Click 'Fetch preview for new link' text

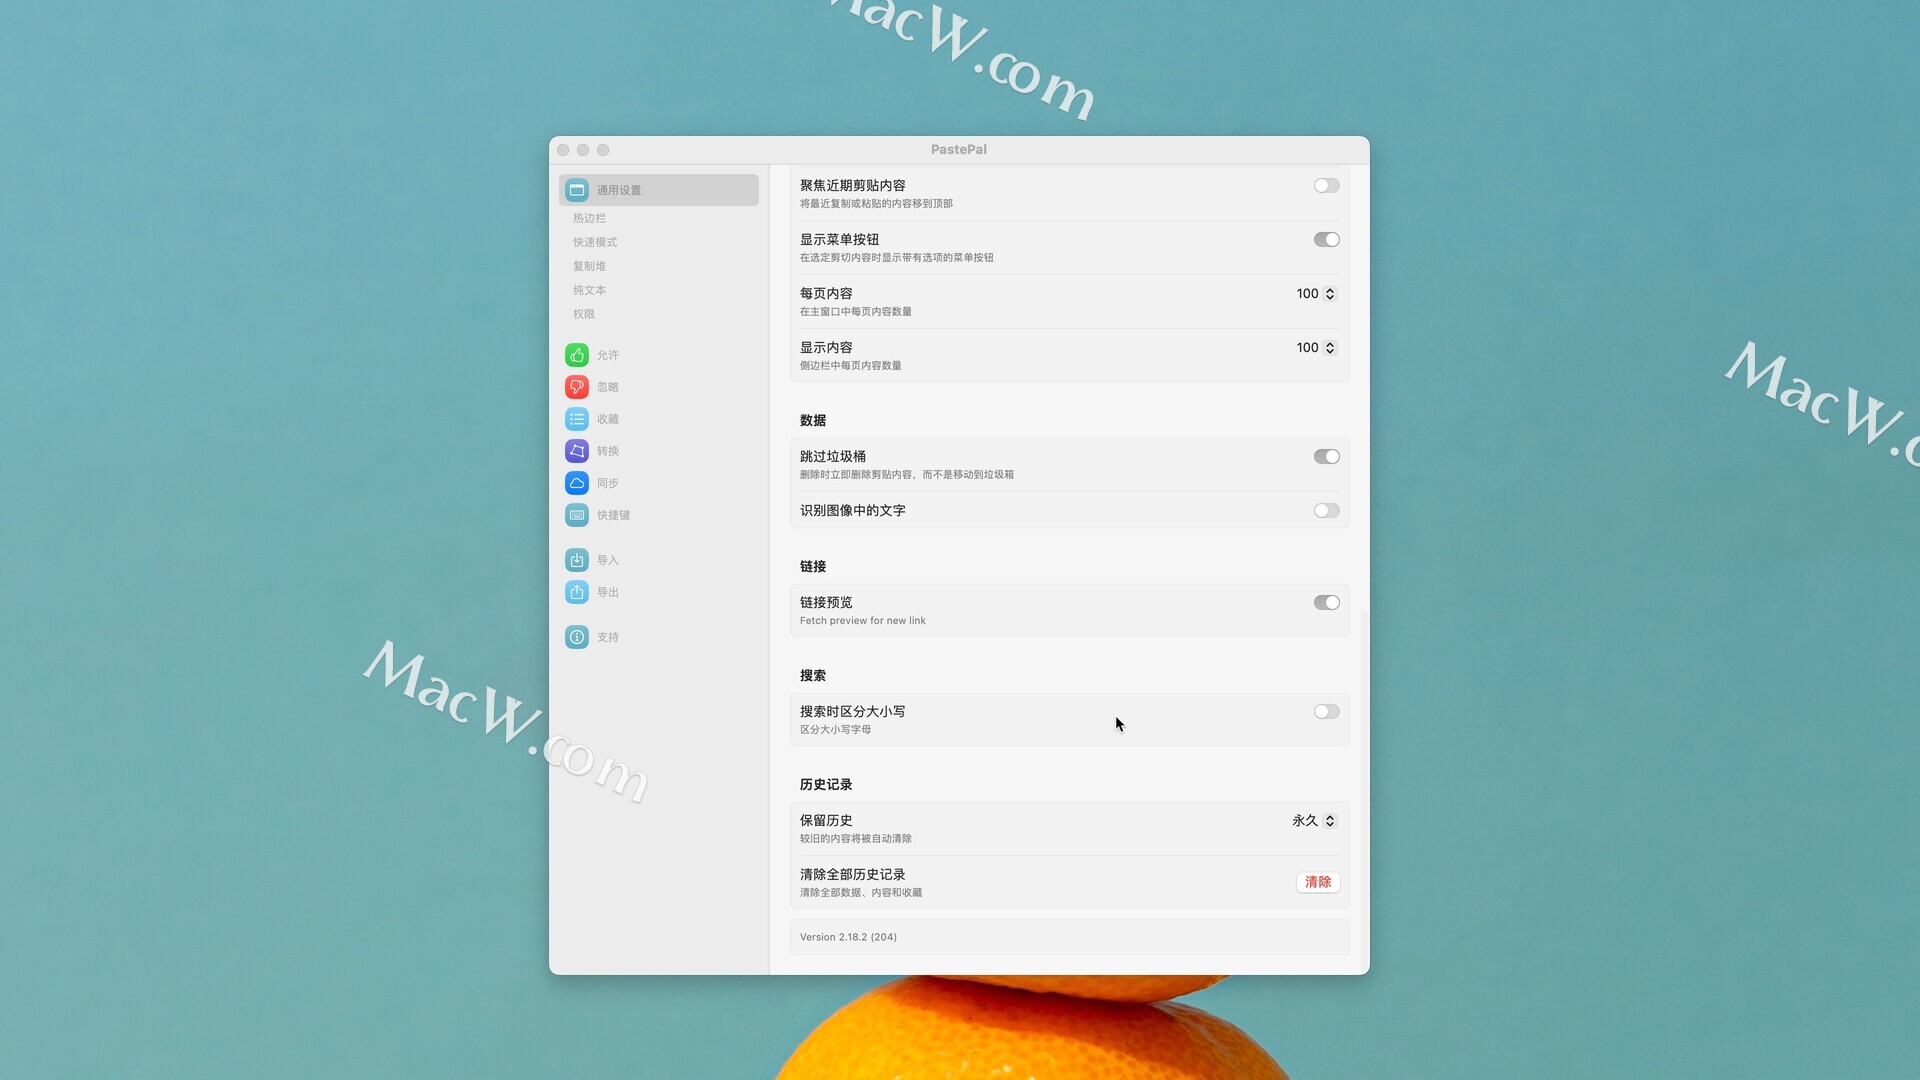[x=863, y=621]
